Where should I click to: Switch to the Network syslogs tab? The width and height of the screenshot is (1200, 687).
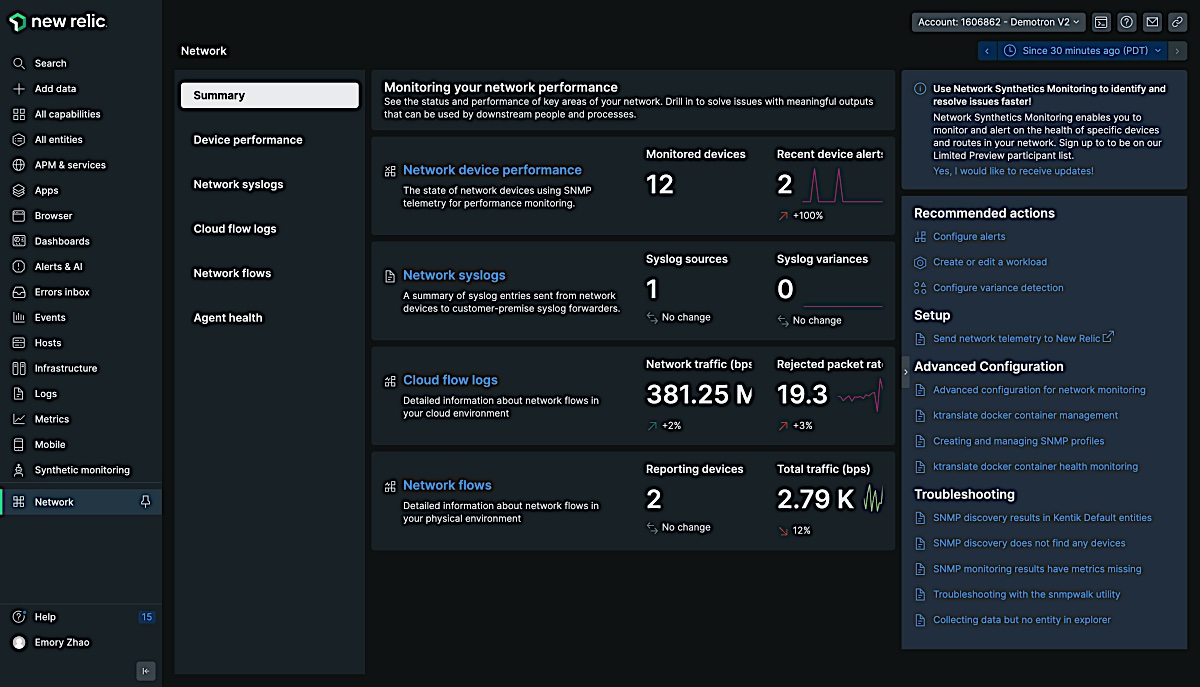(x=238, y=184)
